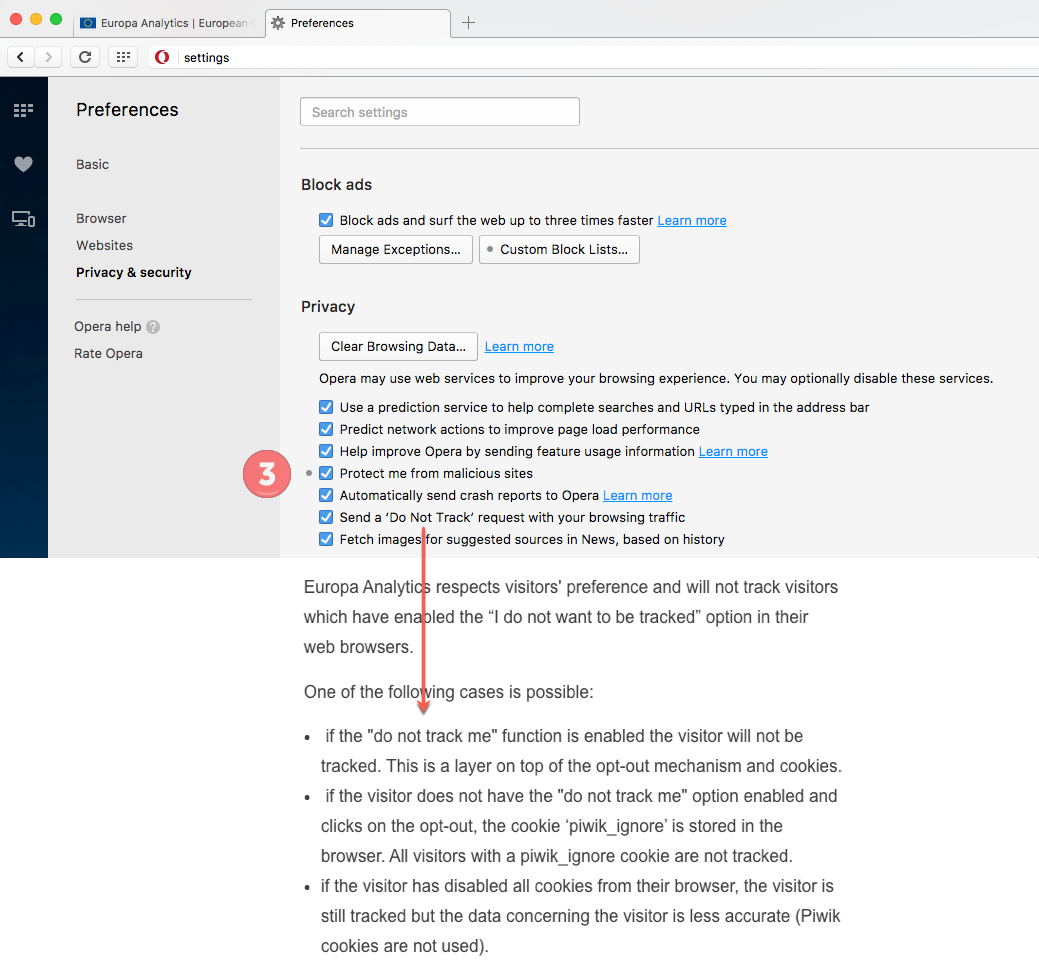Open Learn more link for Block ads

coord(692,221)
